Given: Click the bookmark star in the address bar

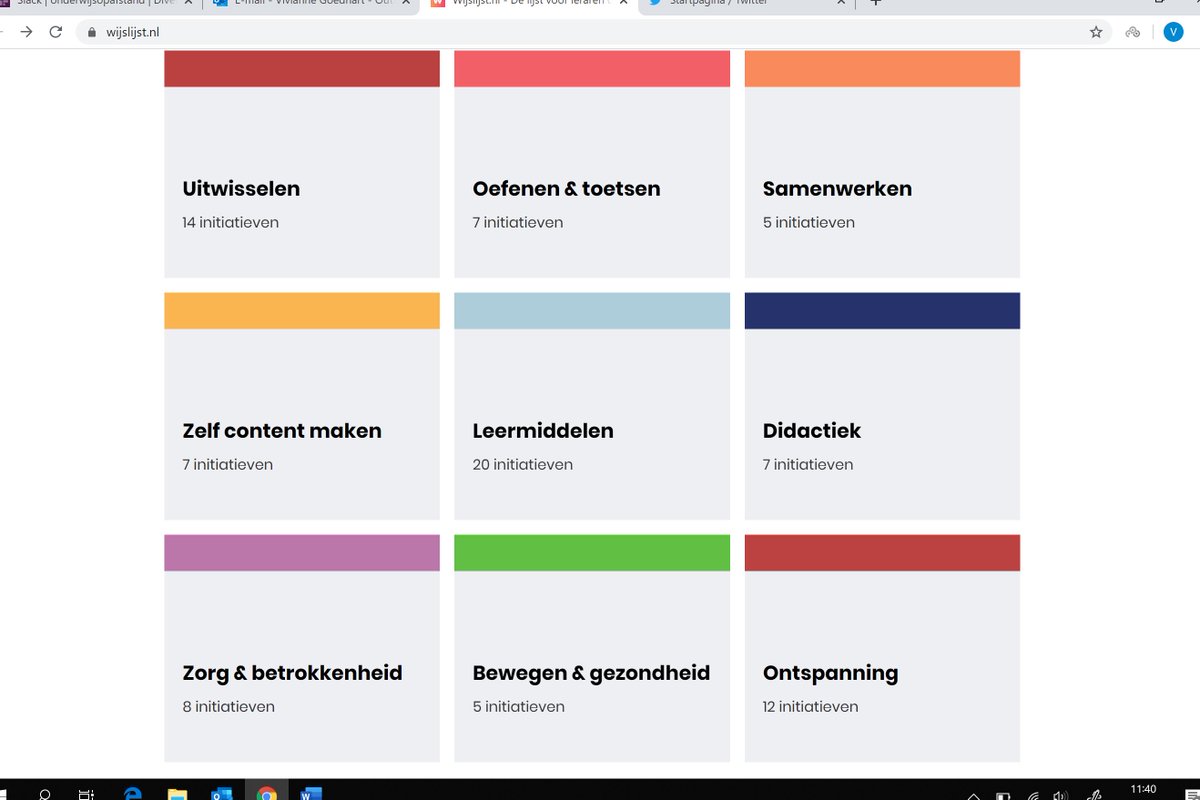Looking at the screenshot, I should (x=1096, y=31).
